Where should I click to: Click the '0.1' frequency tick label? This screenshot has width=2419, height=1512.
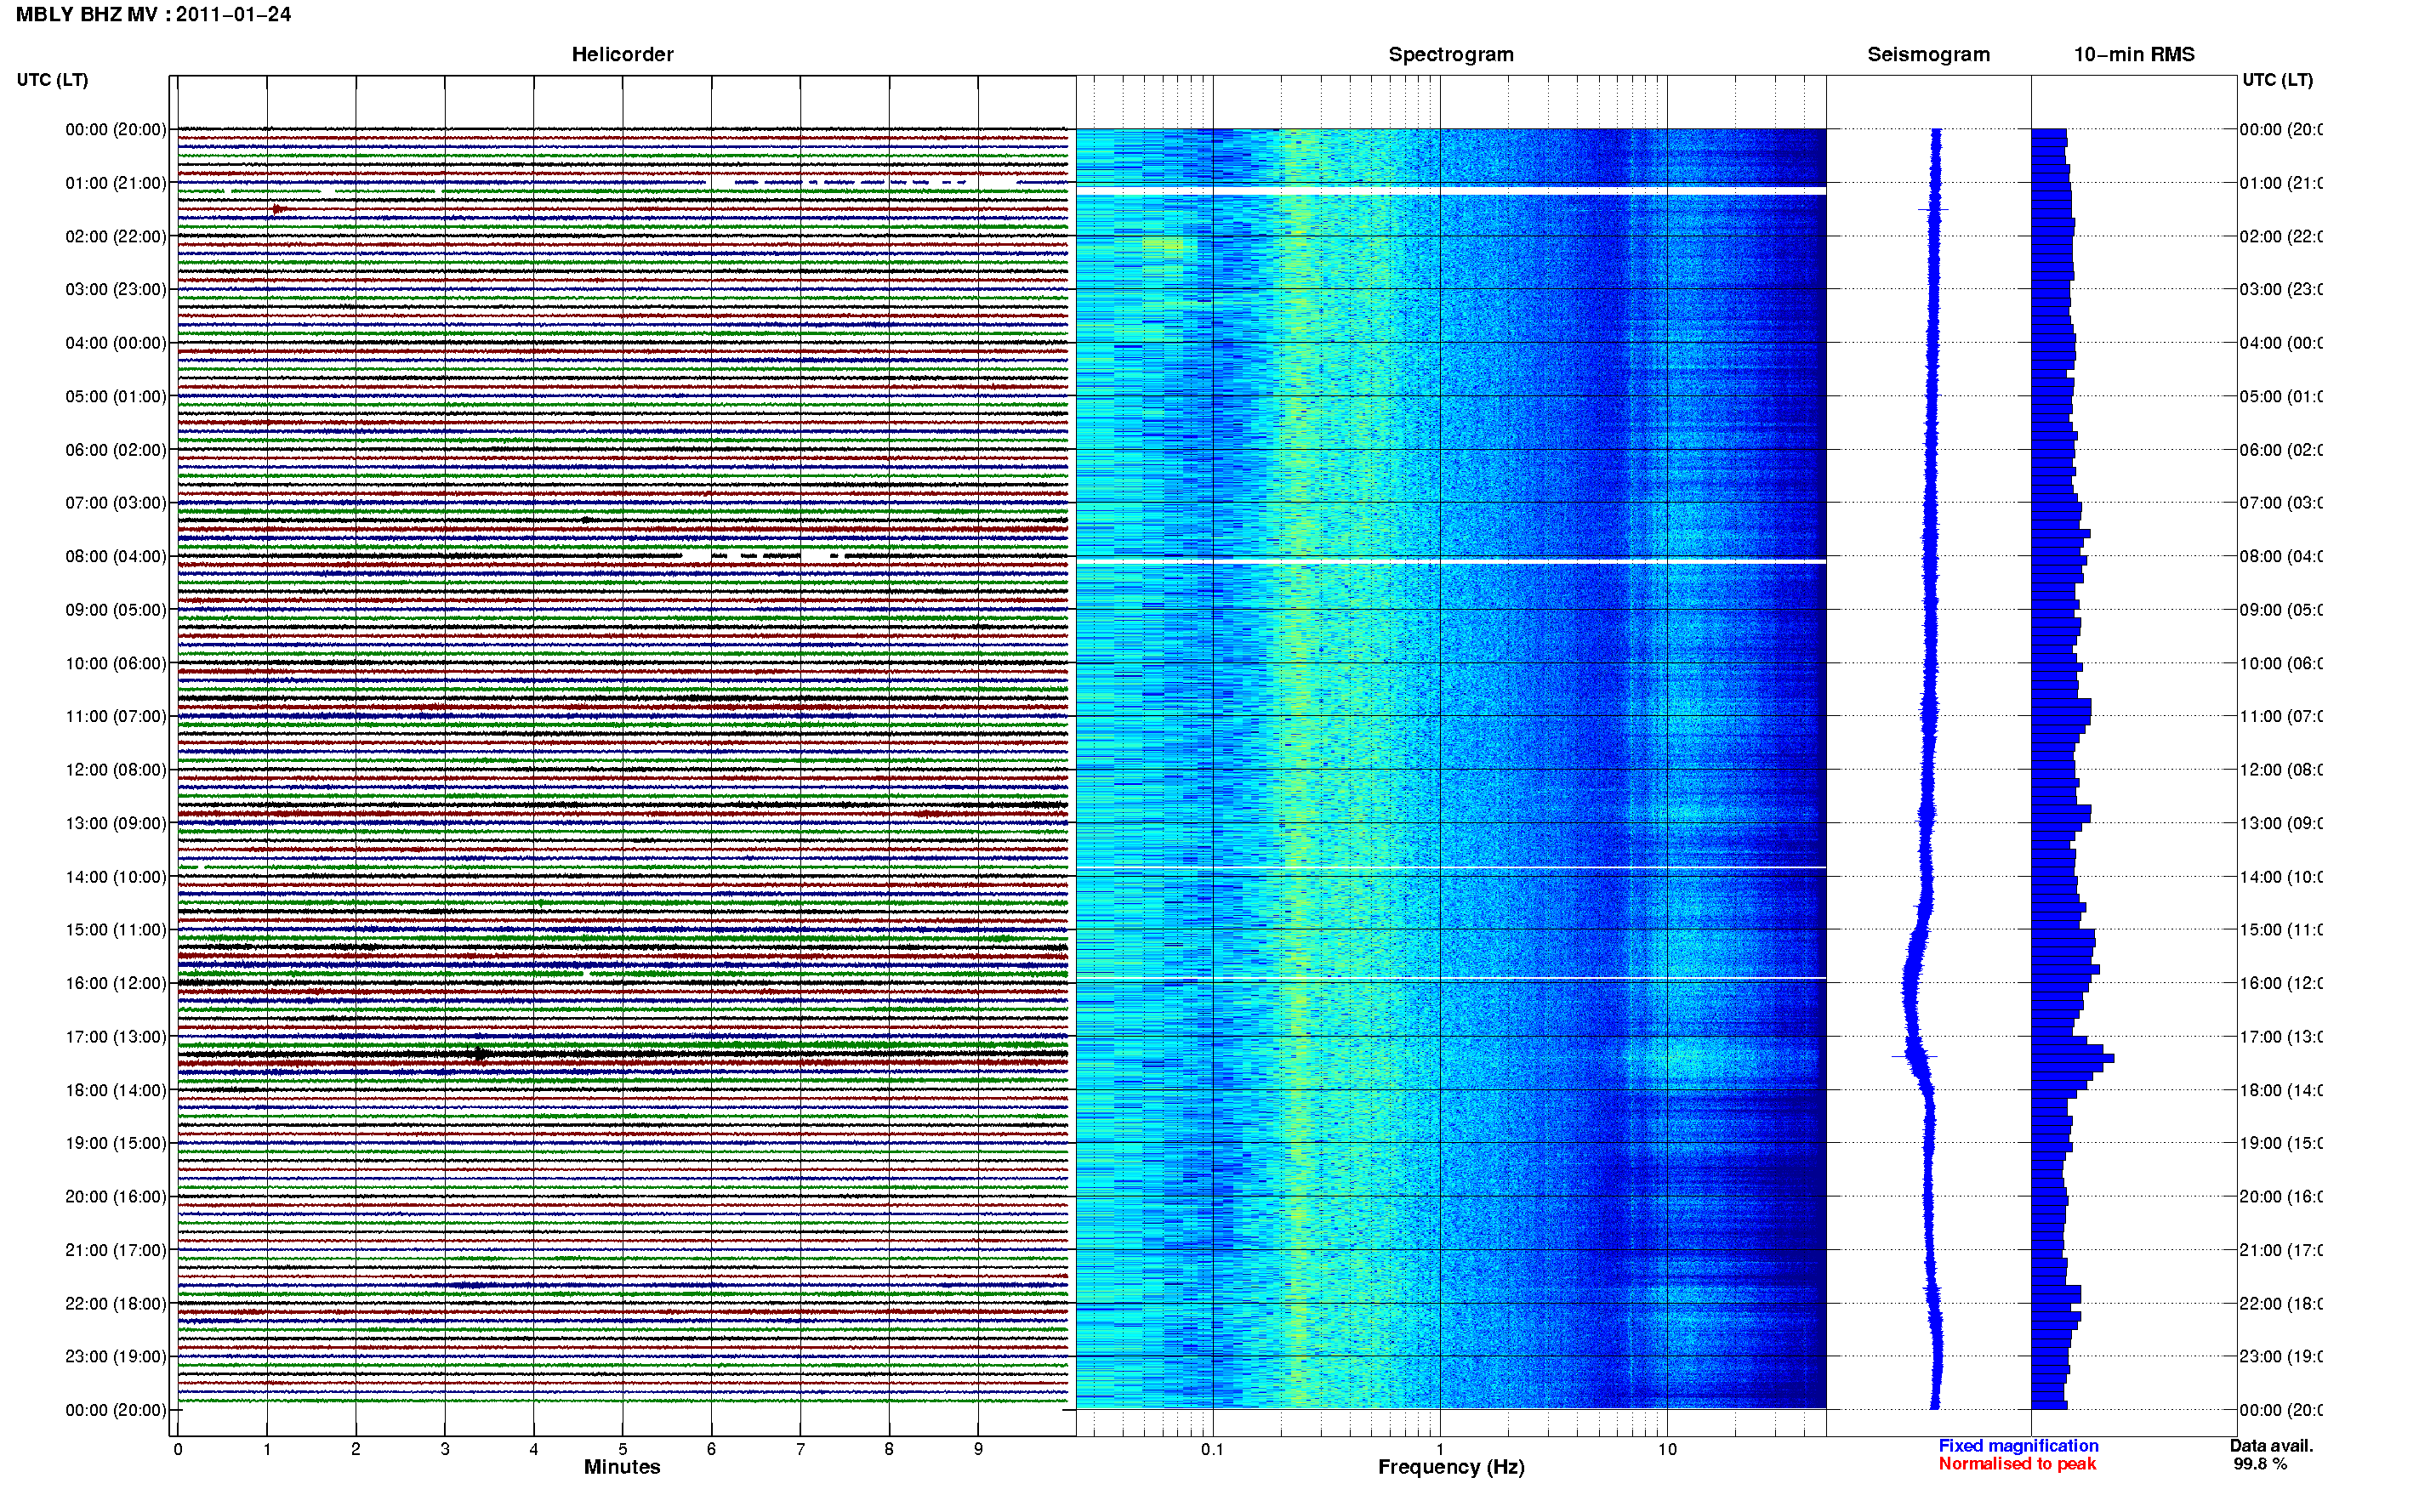tap(1212, 1449)
